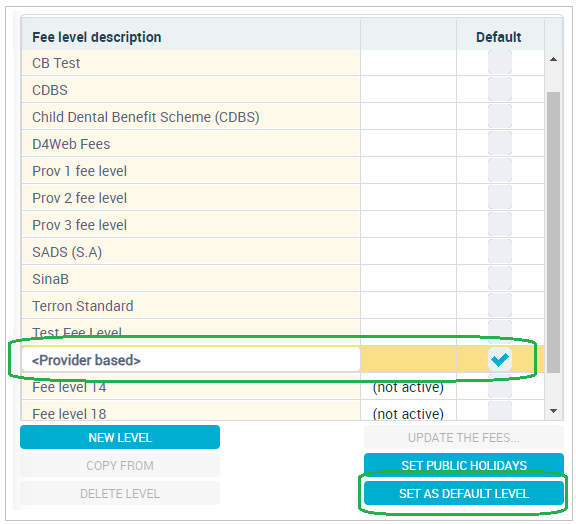Click the scroll down arrow in list
Screen dimensions: 576x524
point(553,411)
